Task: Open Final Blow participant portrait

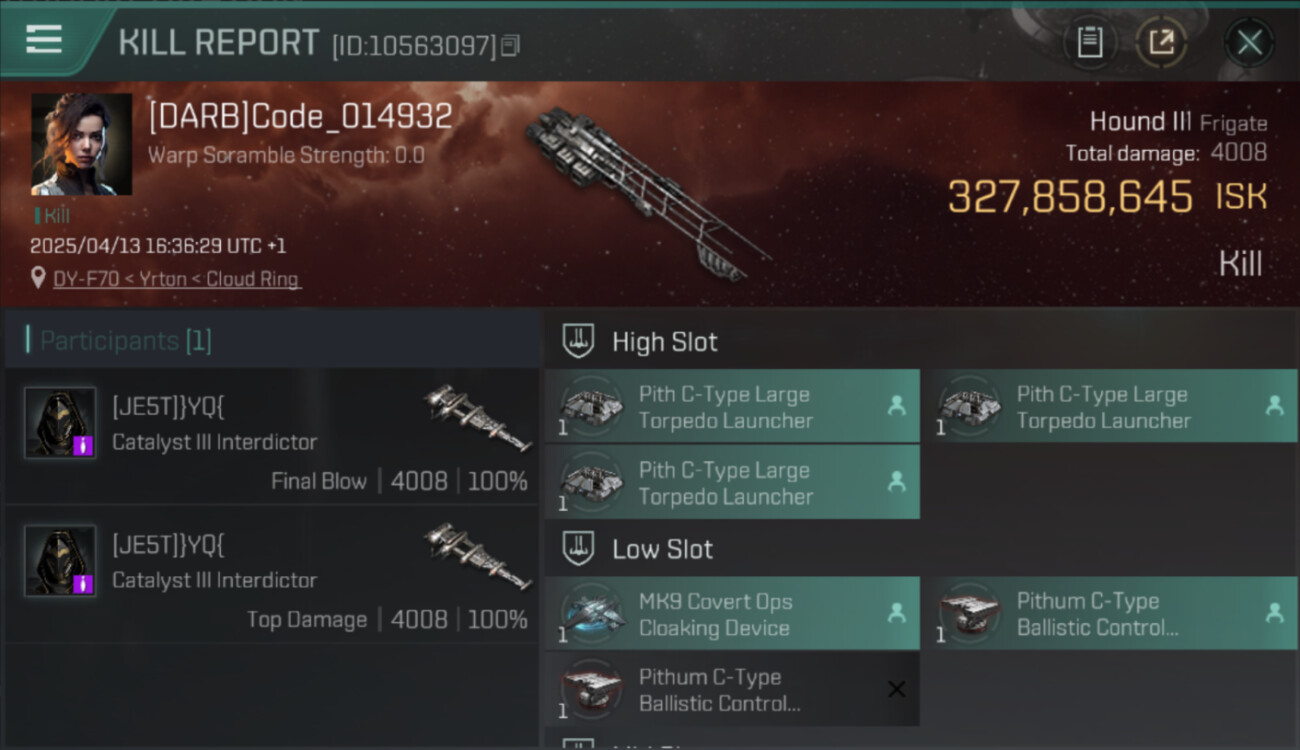Action: click(60, 423)
